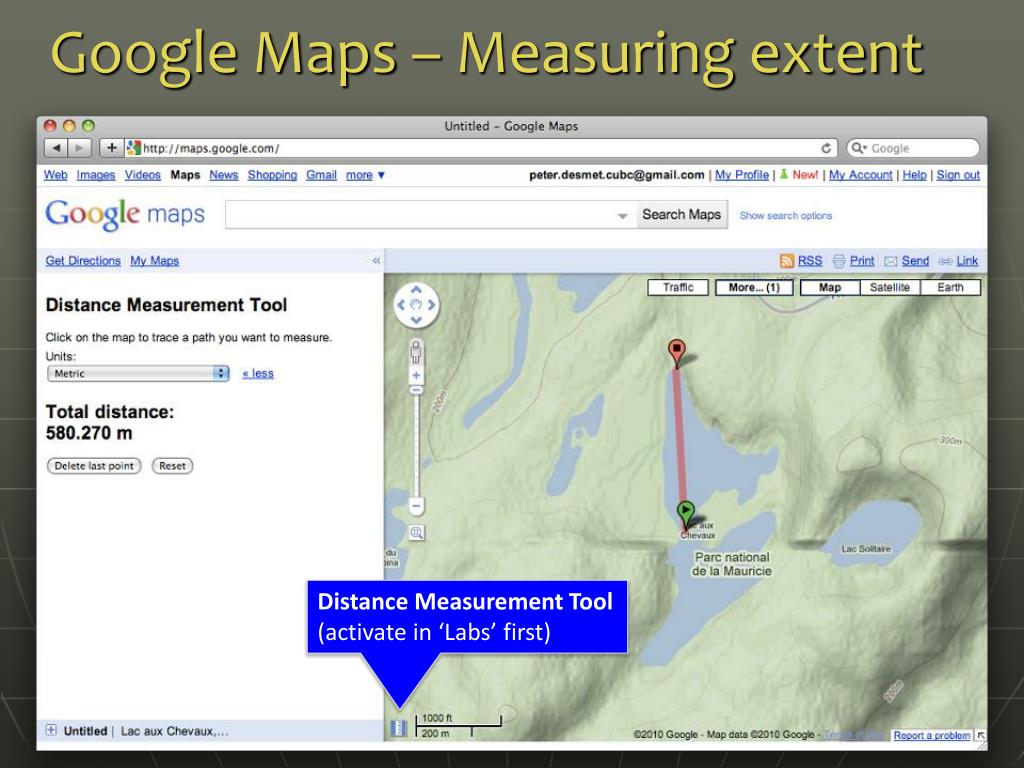This screenshot has width=1024, height=768.
Task: Pan the map up with the top arrow
Action: tap(416, 289)
